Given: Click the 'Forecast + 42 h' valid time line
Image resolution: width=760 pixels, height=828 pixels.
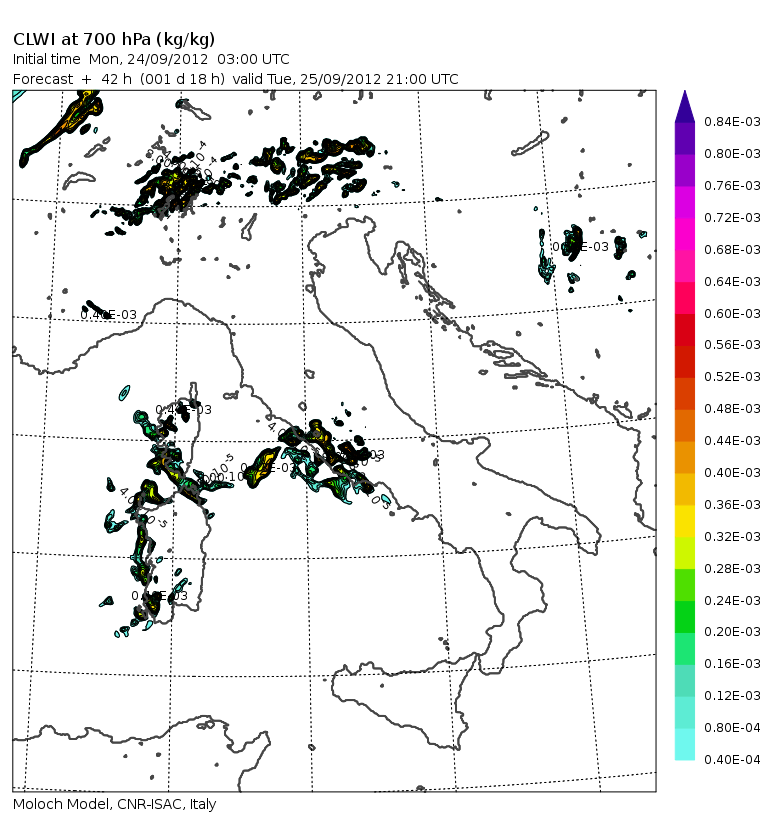Looking at the screenshot, I should click(x=236, y=79).
